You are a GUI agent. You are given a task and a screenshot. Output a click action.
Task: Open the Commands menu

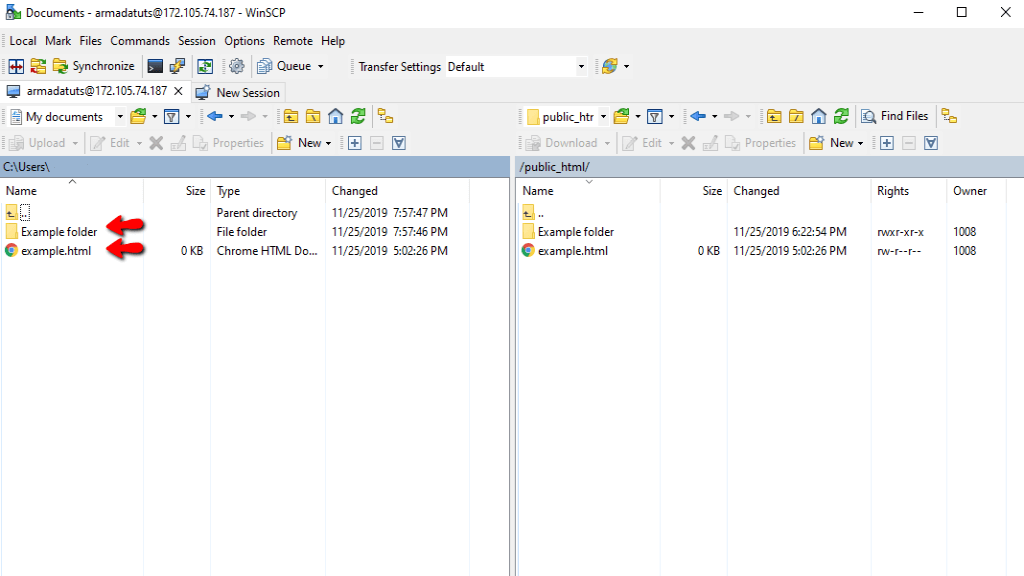coord(140,40)
